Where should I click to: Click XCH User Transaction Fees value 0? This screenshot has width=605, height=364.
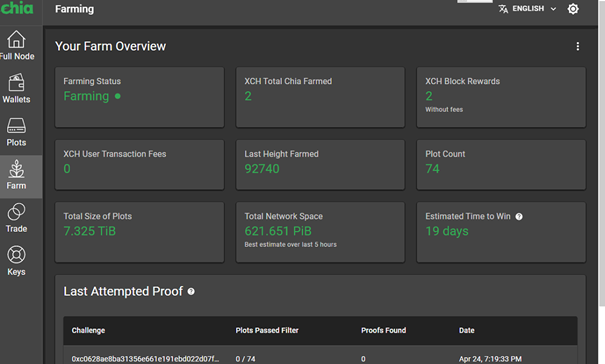click(x=67, y=169)
